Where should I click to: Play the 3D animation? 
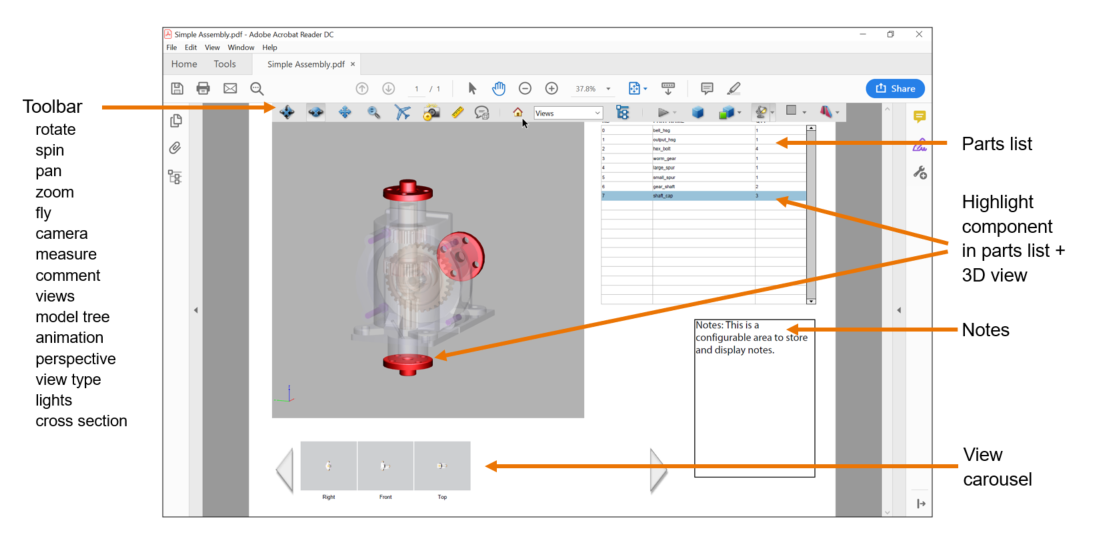click(663, 112)
